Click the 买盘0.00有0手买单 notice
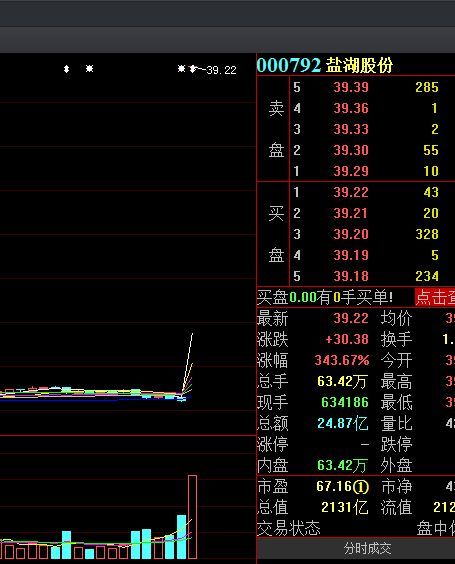The width and height of the screenshot is (455, 564). coord(325,297)
